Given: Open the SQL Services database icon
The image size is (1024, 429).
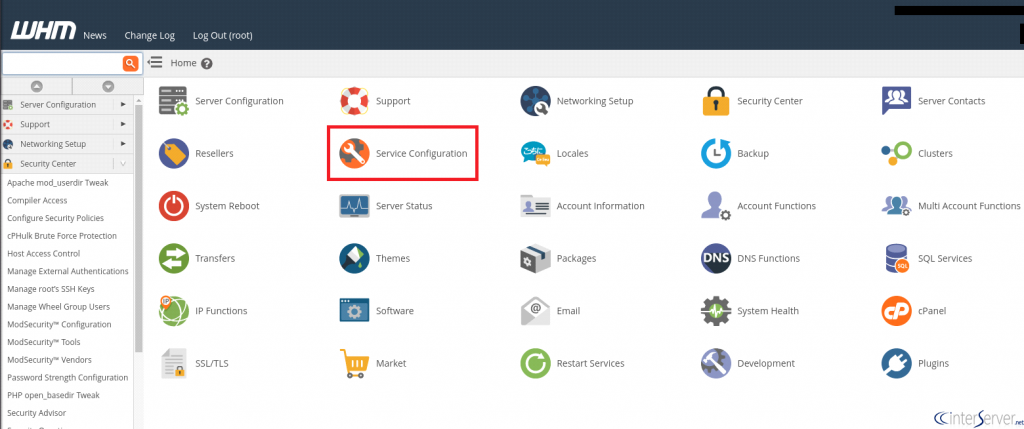Looking at the screenshot, I should (x=896, y=258).
